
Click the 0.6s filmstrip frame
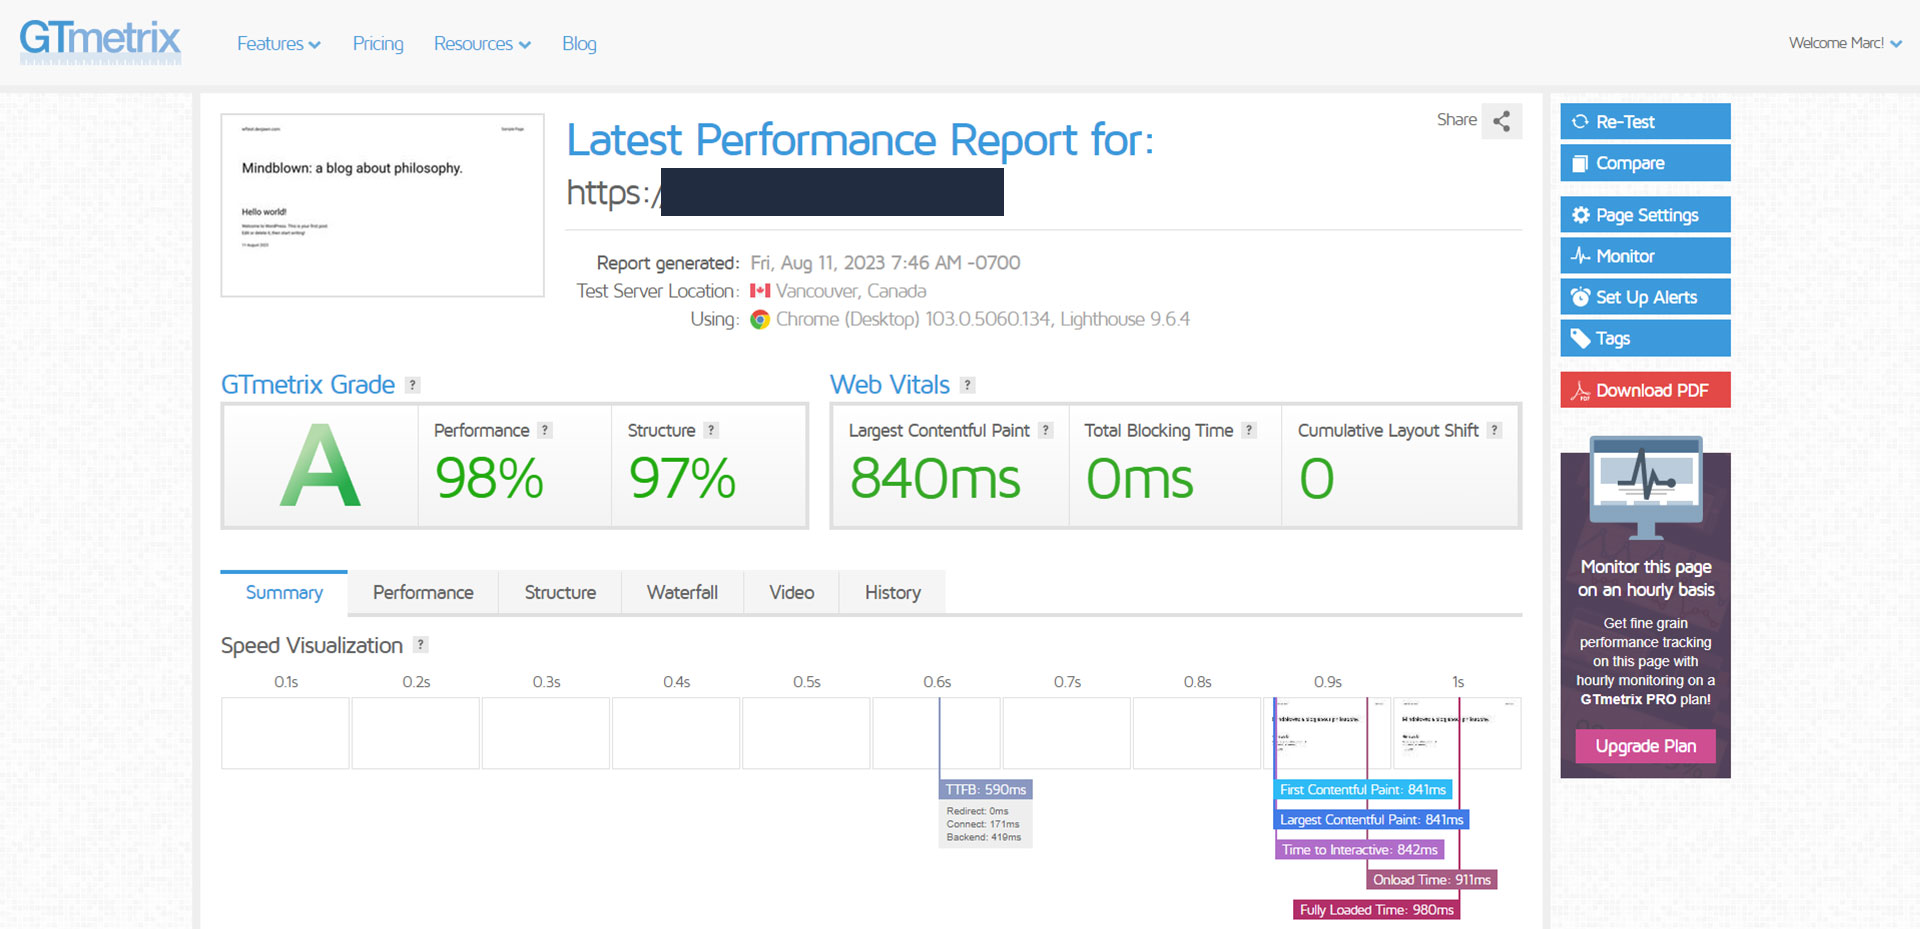[x=936, y=733]
